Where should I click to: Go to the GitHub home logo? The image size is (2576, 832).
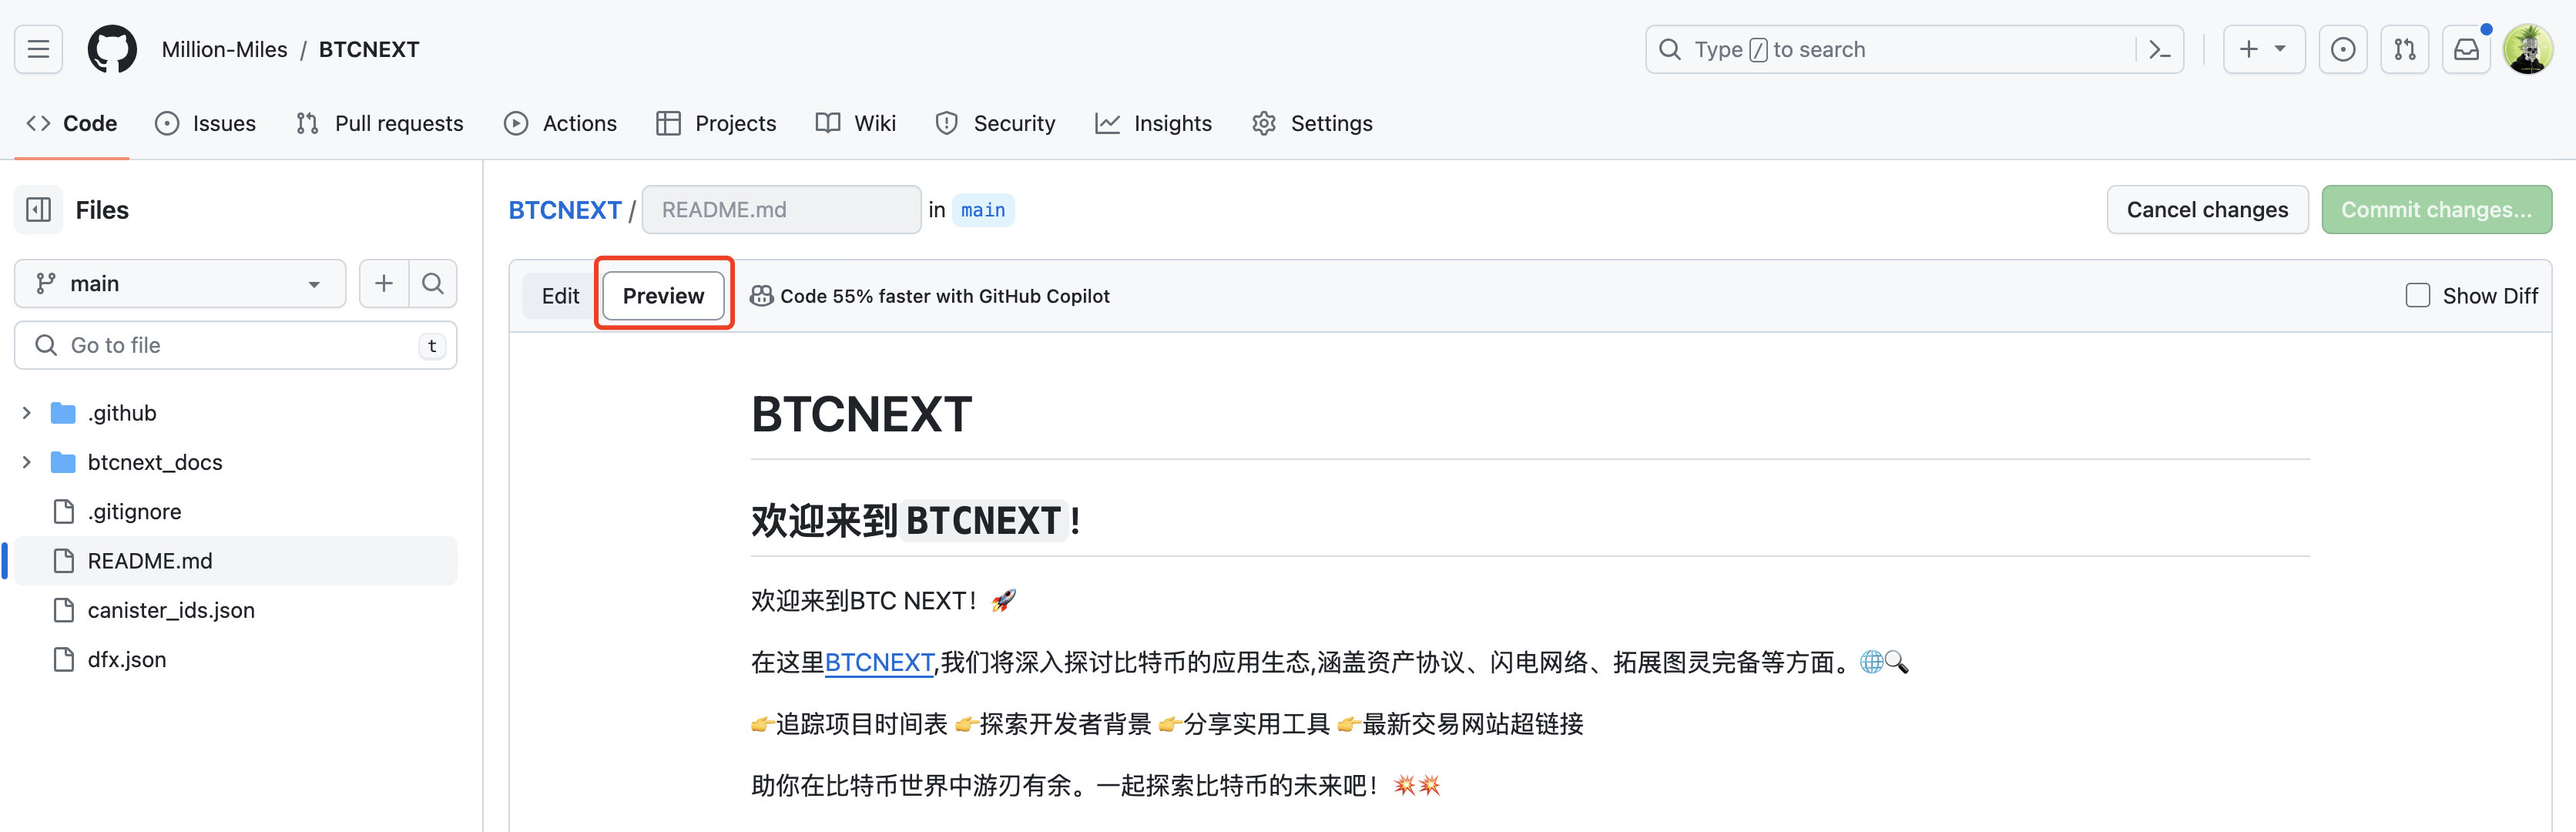(x=112, y=49)
